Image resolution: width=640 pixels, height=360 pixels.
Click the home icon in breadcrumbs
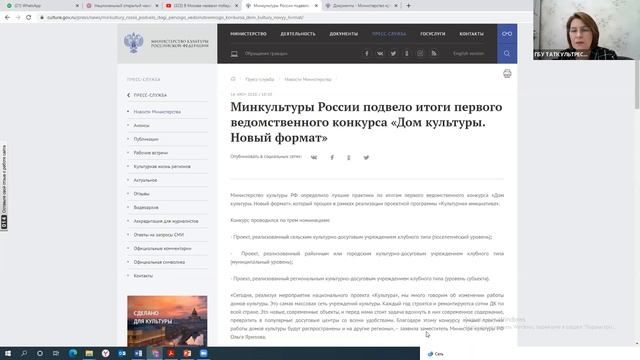[233, 79]
